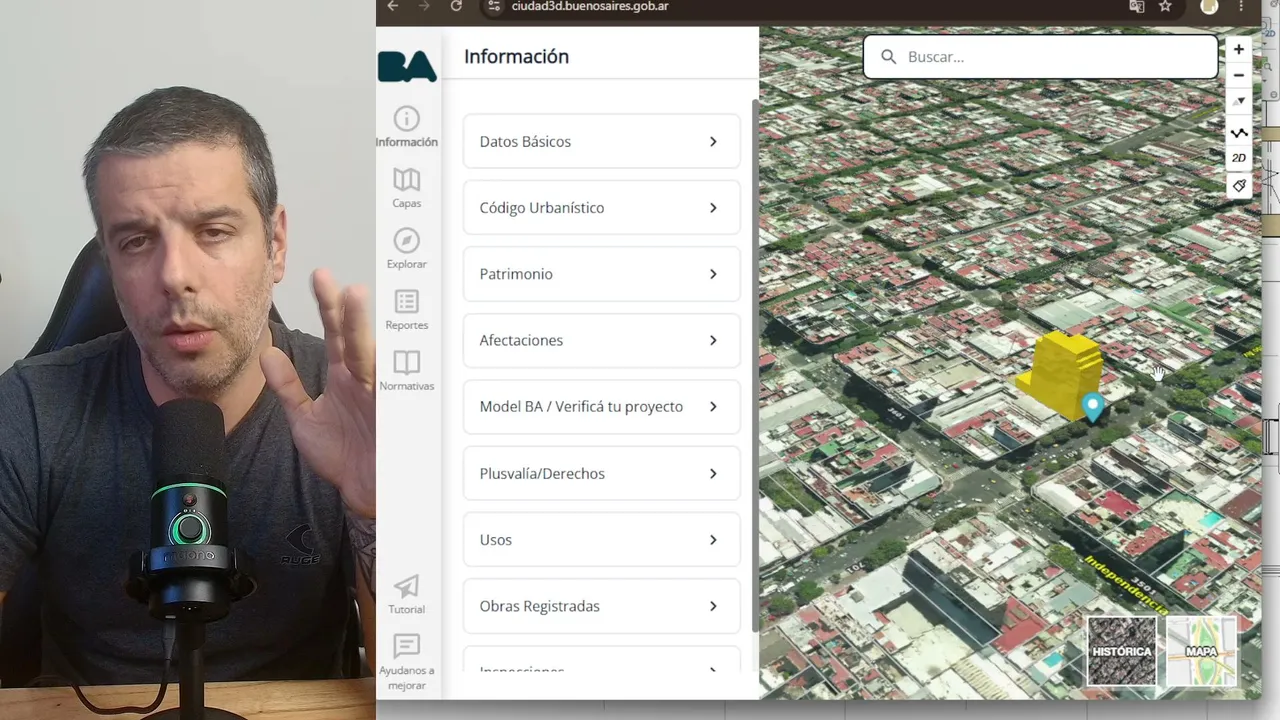Viewport: 1280px width, 720px height.
Task: Expand the Obras Registradas row
Action: click(x=602, y=606)
